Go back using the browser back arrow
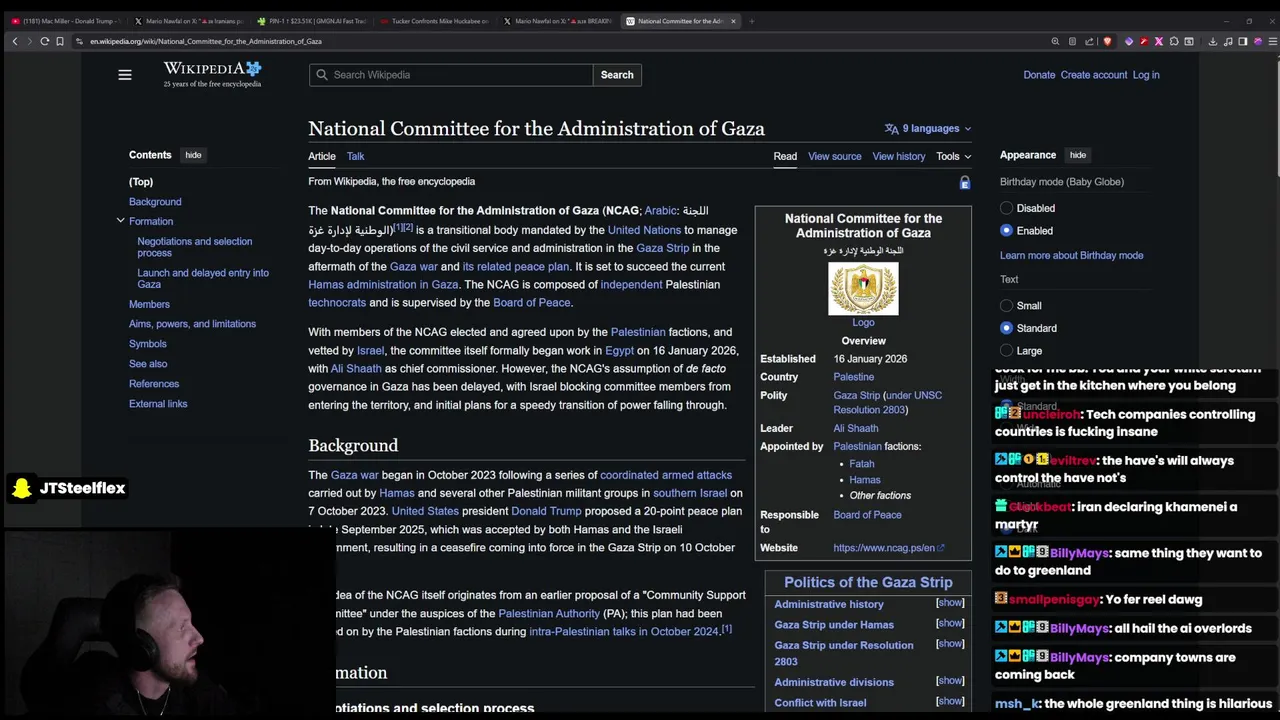The image size is (1280, 720). [14, 41]
